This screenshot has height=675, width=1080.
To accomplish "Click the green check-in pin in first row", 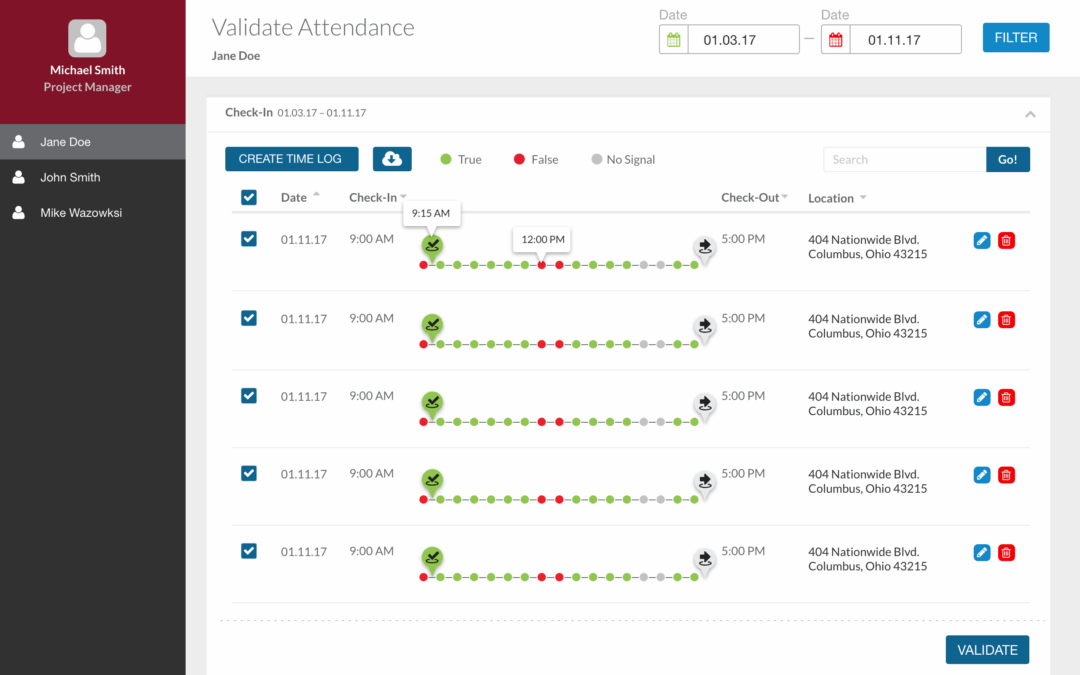I will point(432,244).
